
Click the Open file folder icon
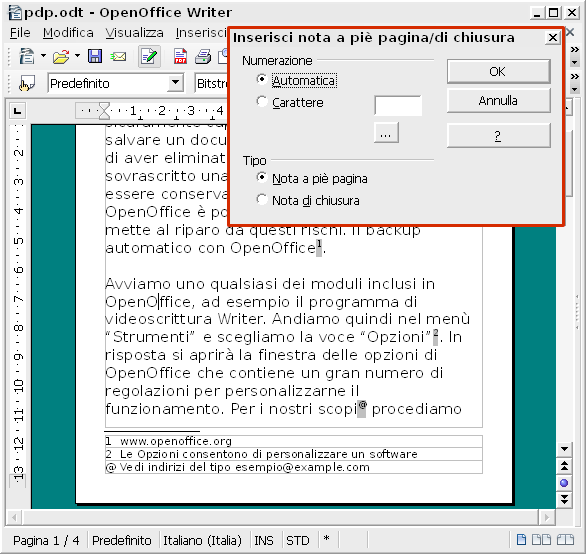[61, 56]
